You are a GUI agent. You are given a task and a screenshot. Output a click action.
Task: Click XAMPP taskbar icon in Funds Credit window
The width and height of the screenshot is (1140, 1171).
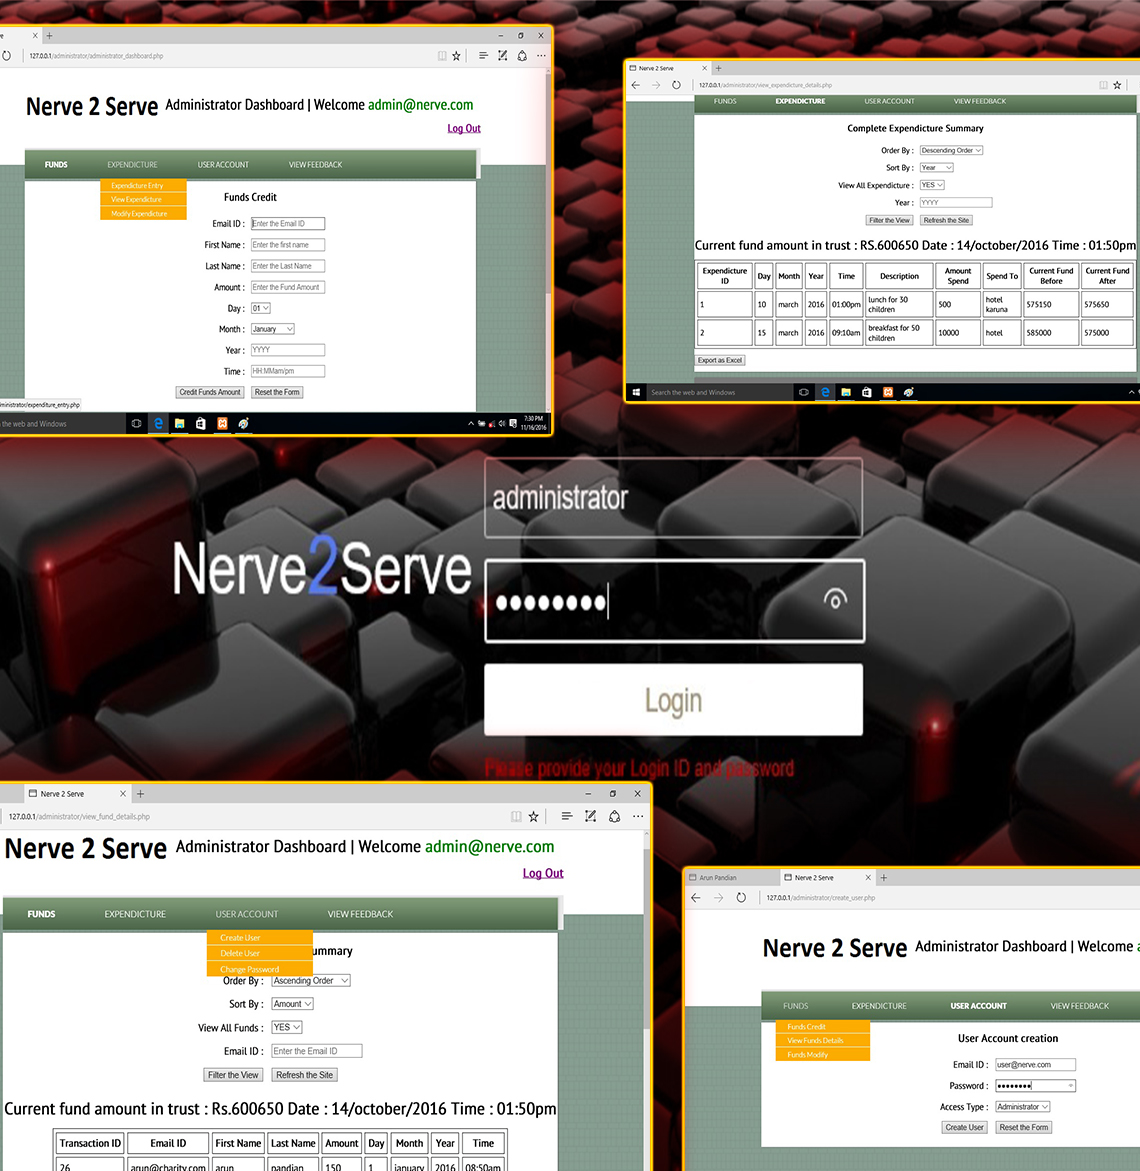point(222,424)
